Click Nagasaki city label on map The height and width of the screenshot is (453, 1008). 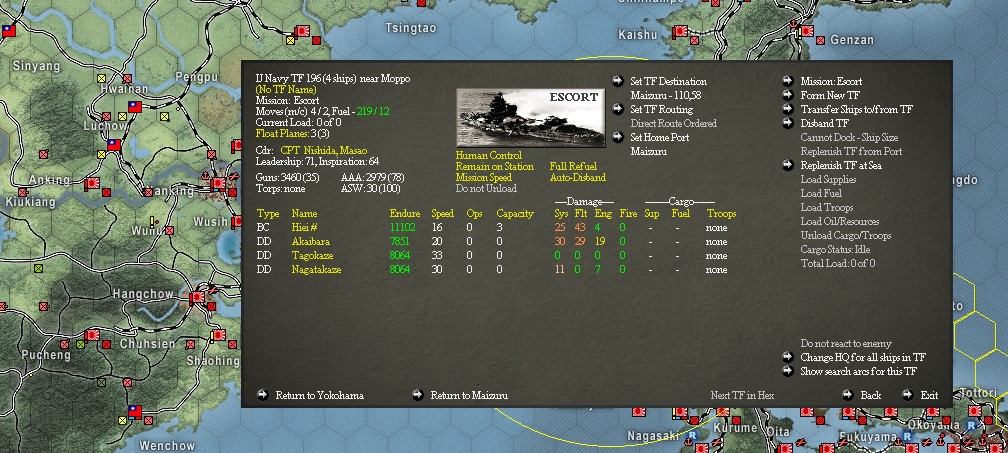pyautogui.click(x=653, y=436)
